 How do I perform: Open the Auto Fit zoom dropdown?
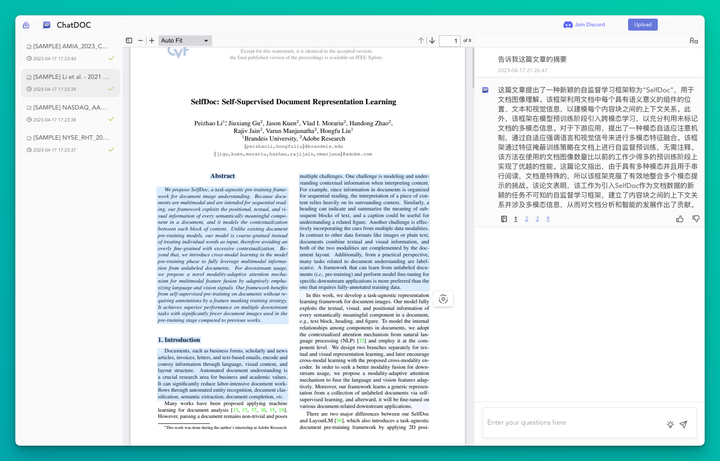(x=185, y=40)
